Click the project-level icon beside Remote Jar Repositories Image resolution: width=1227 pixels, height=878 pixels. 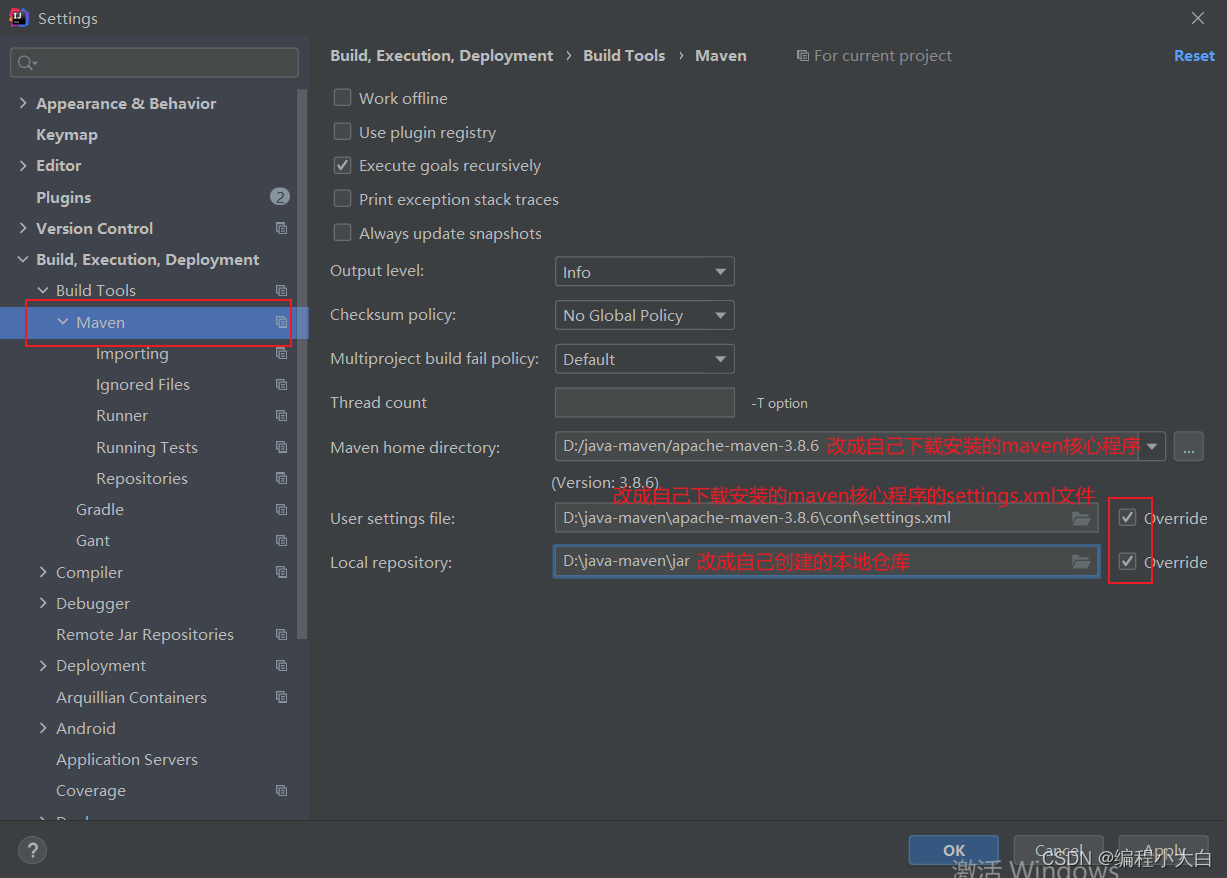pyautogui.click(x=281, y=634)
